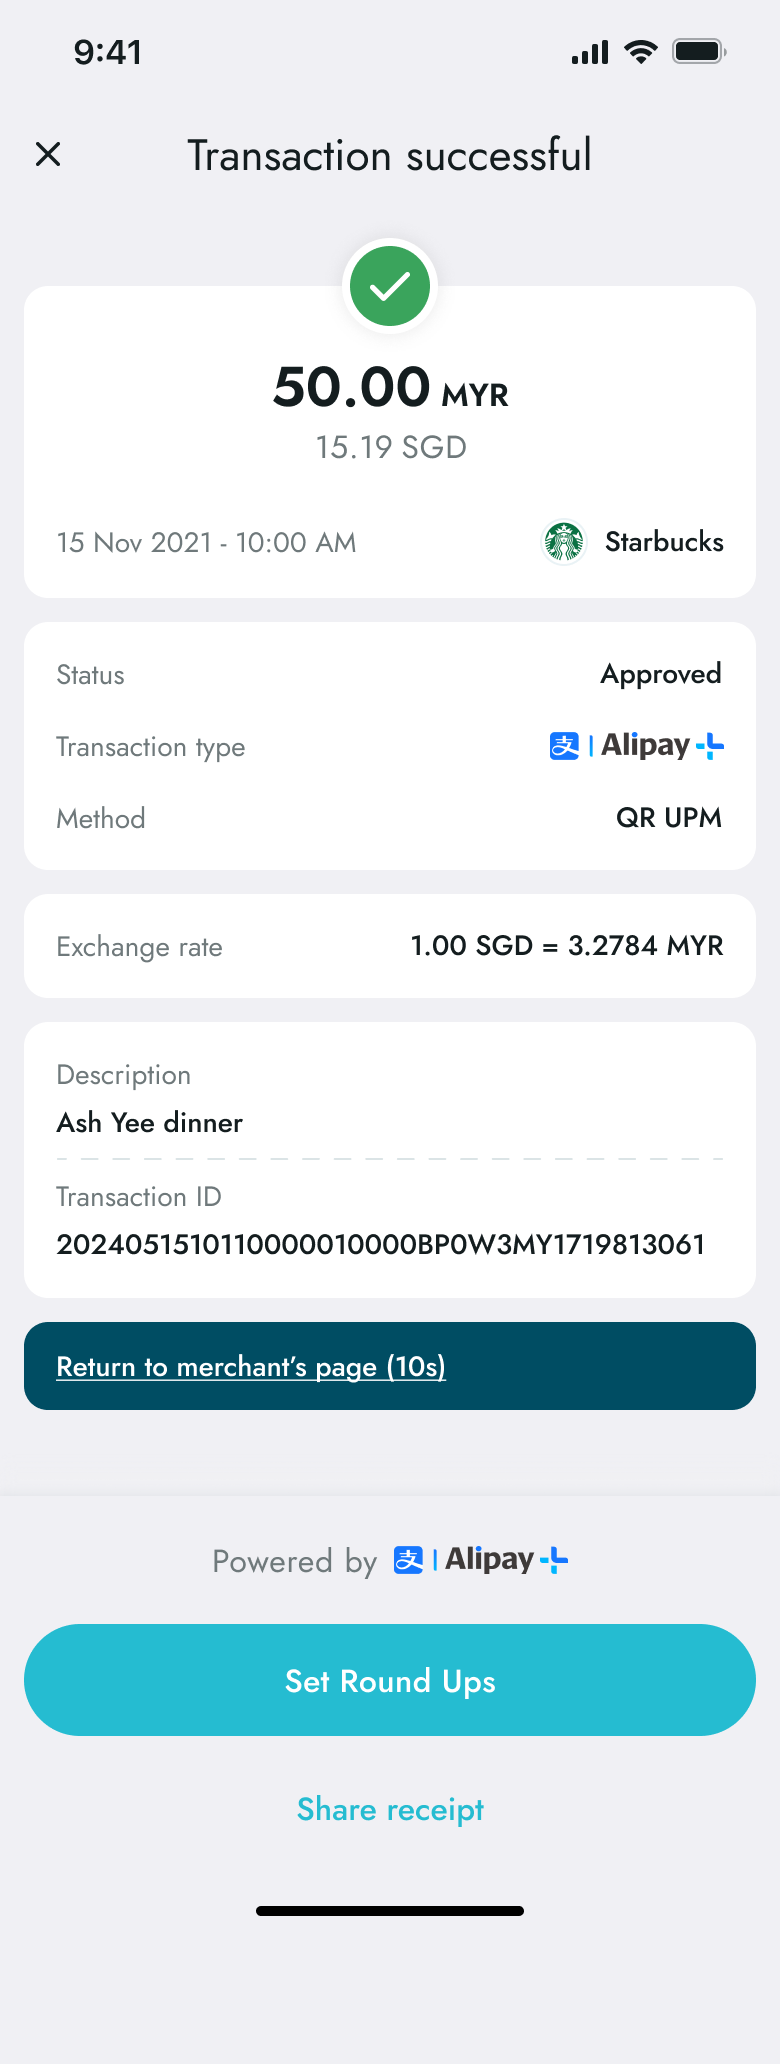Tap the QR UPM method value
The image size is (780, 2064).
tap(668, 818)
